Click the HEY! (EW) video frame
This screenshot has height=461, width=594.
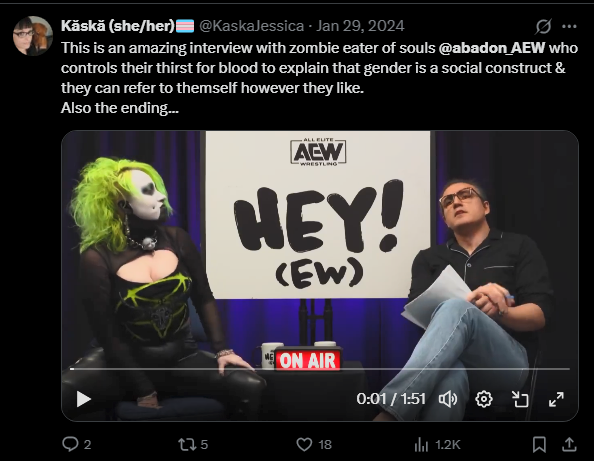(x=320, y=246)
